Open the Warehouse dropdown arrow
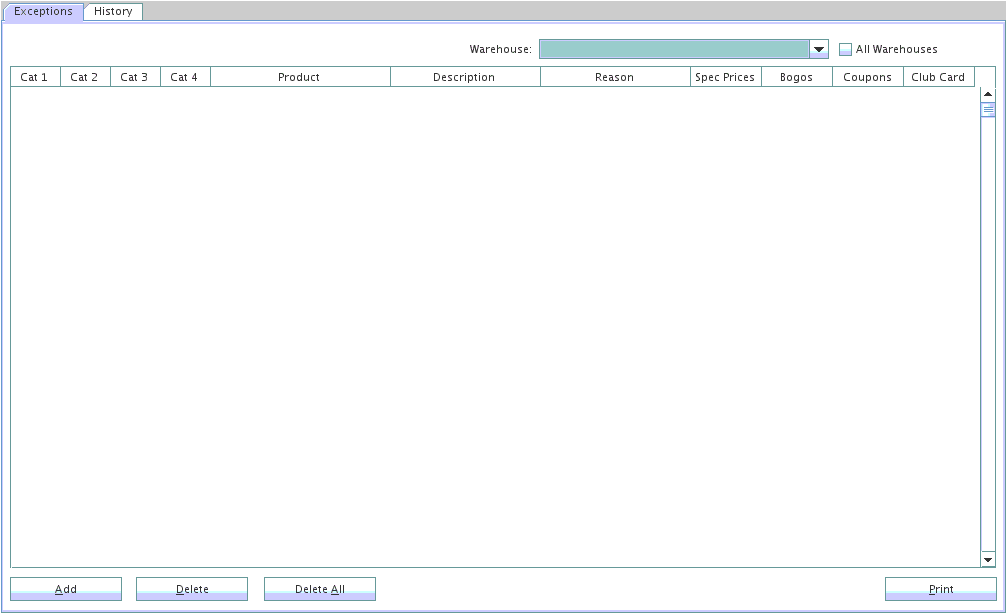The height and width of the screenshot is (614, 1007). (x=819, y=49)
